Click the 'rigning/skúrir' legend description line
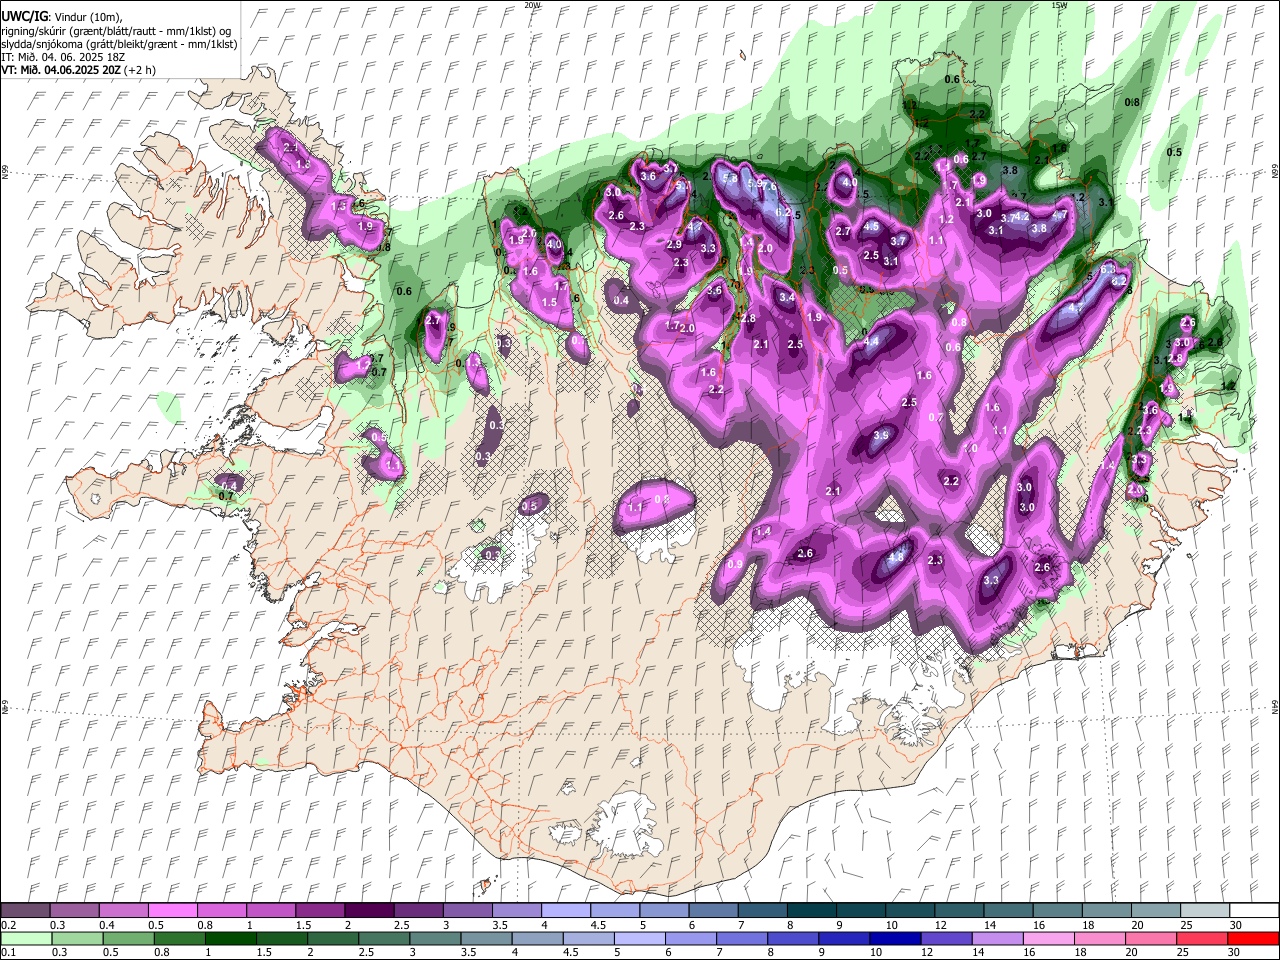Screen dimensions: 1280x960 (x=118, y=31)
